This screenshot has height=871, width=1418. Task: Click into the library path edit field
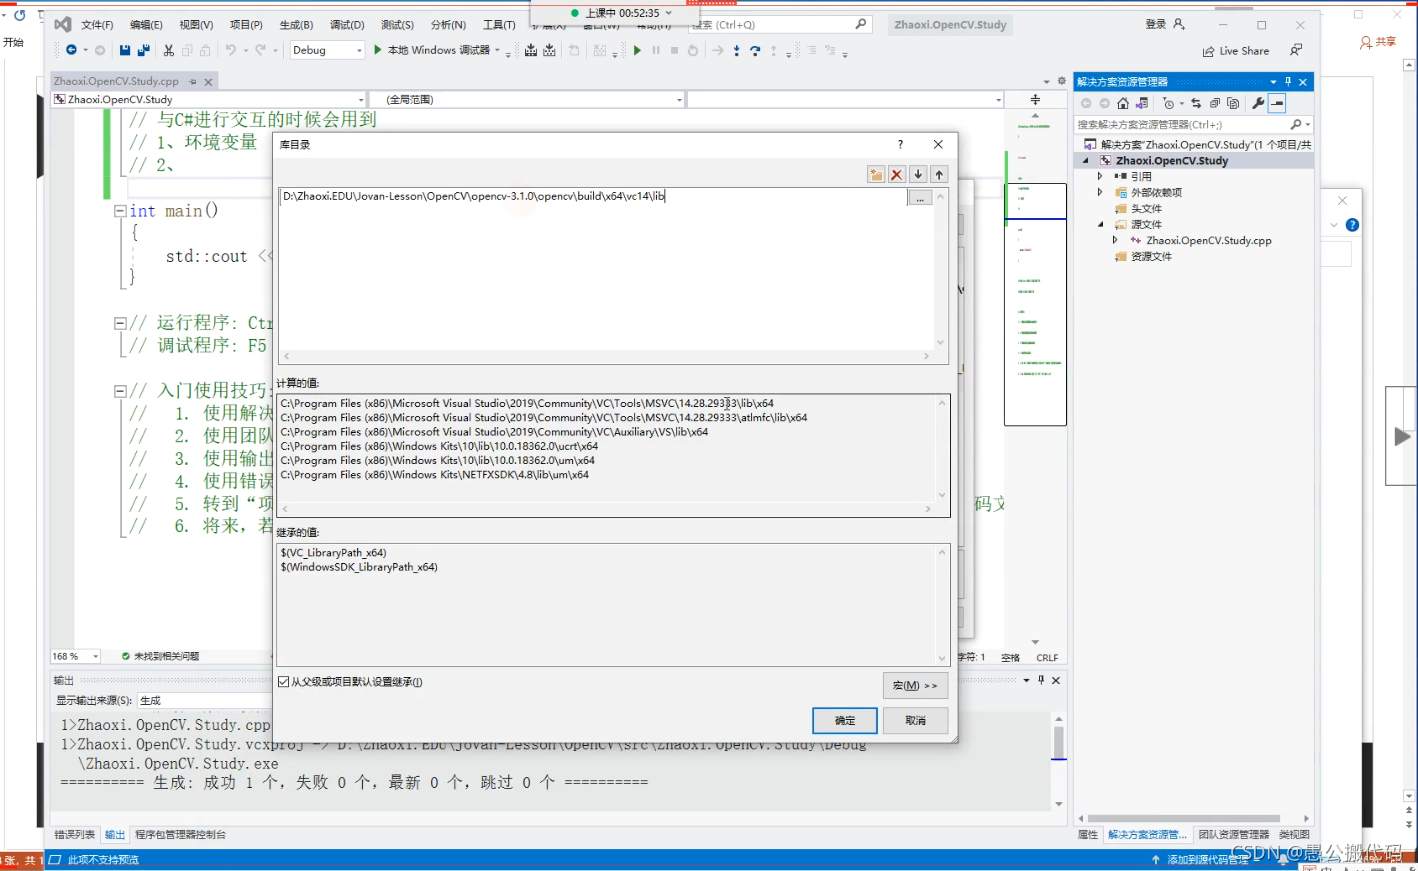[x=594, y=196]
